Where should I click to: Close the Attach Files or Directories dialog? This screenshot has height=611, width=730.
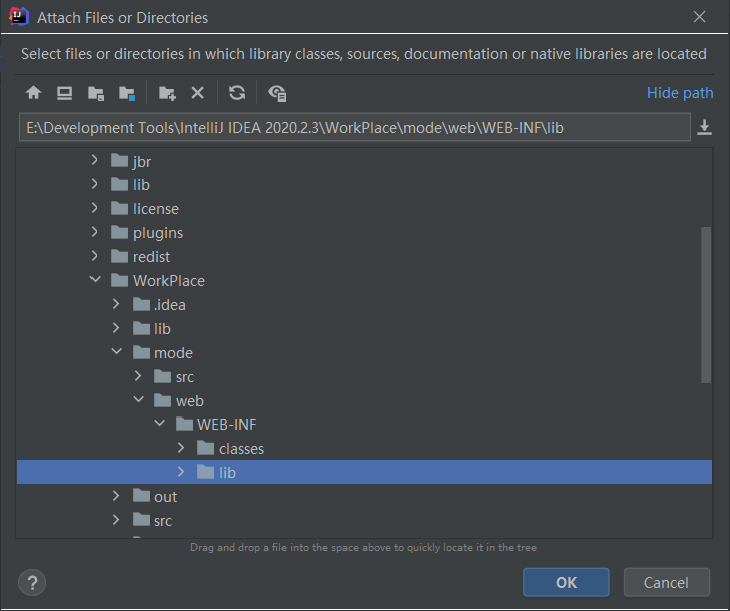click(x=699, y=17)
